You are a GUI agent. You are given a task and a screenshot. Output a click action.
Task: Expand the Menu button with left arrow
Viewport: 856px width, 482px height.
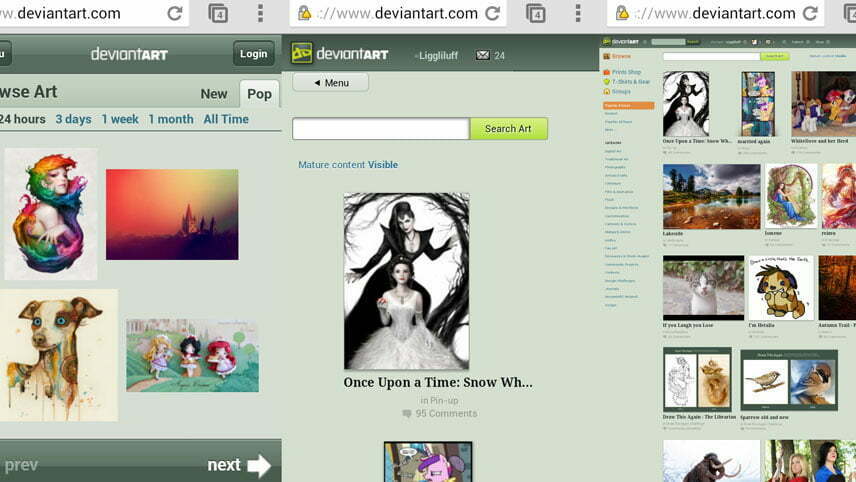pyautogui.click(x=331, y=83)
